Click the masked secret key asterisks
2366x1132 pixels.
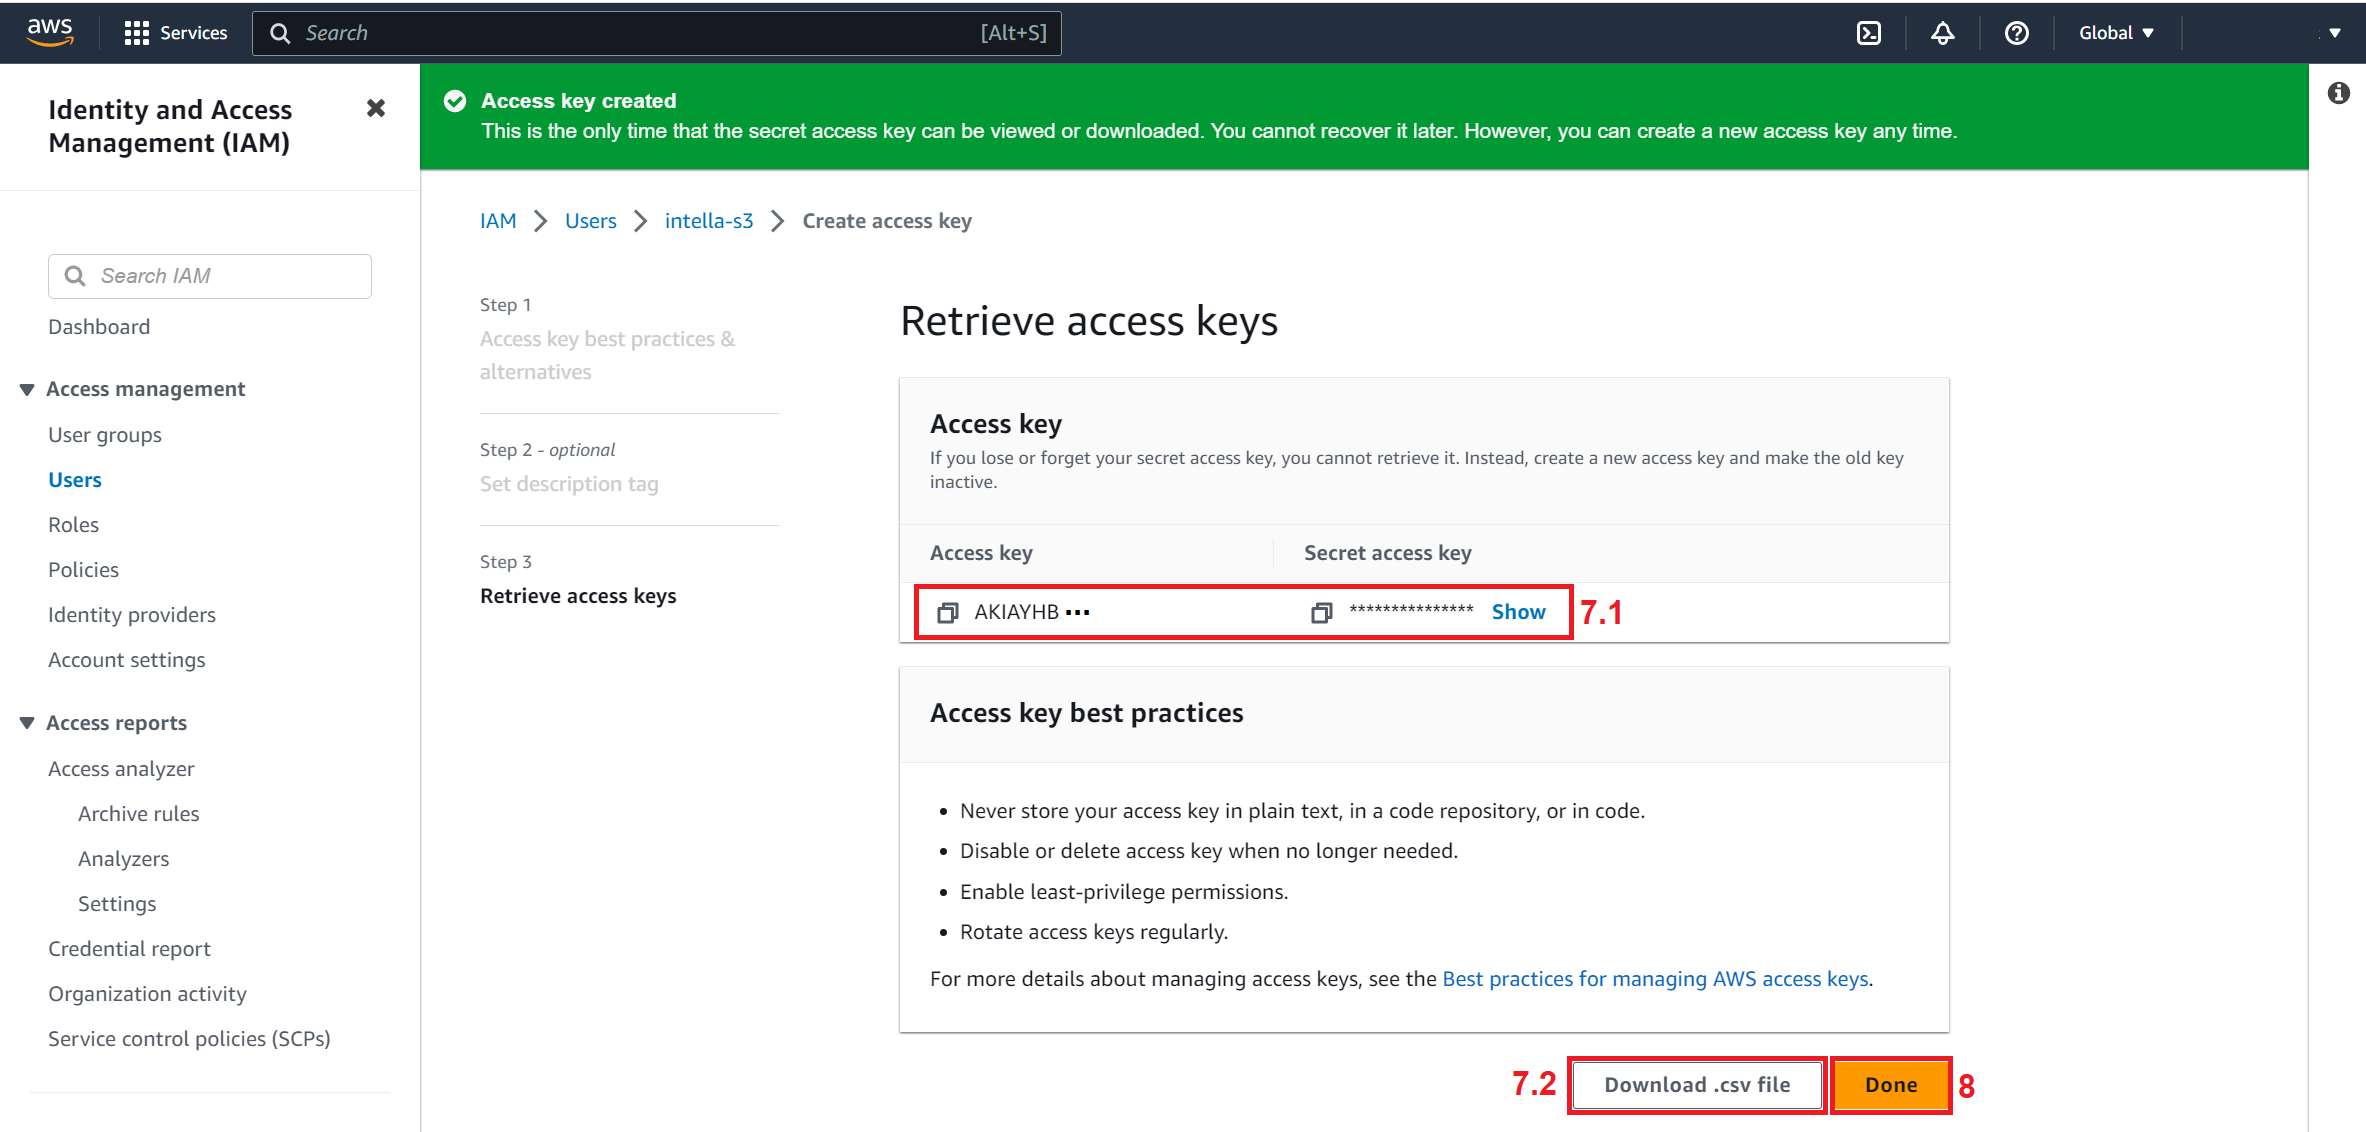(1411, 610)
